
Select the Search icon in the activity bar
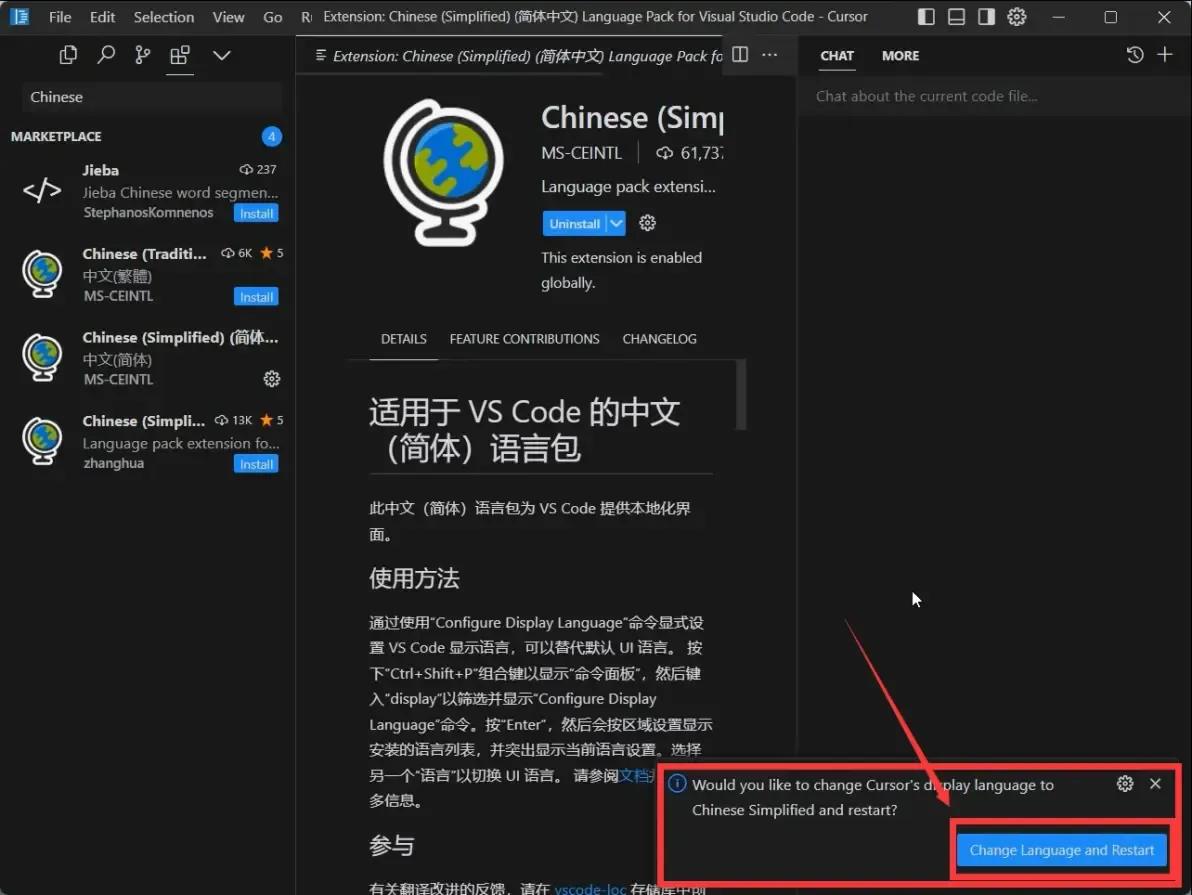pyautogui.click(x=106, y=55)
